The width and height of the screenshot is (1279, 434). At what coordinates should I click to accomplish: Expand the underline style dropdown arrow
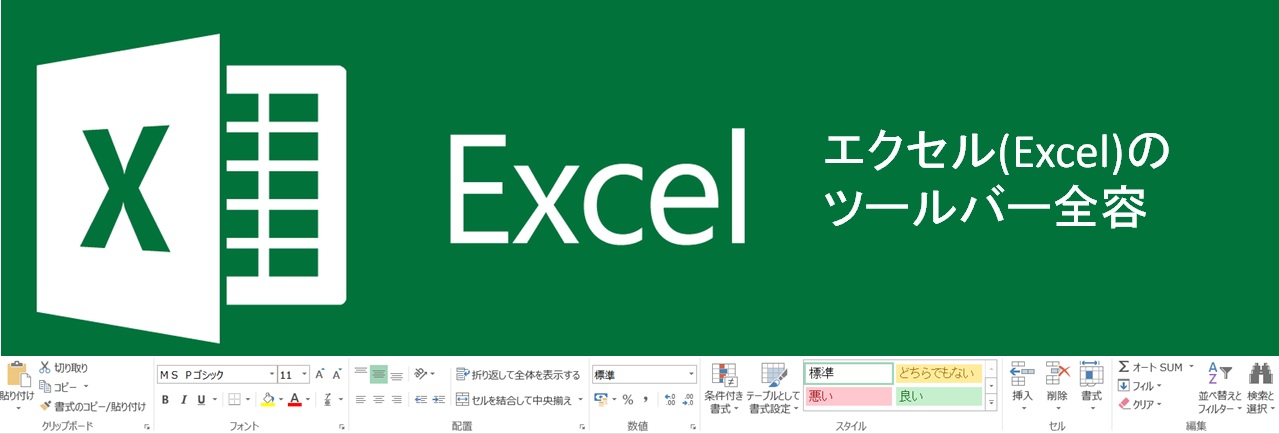214,399
